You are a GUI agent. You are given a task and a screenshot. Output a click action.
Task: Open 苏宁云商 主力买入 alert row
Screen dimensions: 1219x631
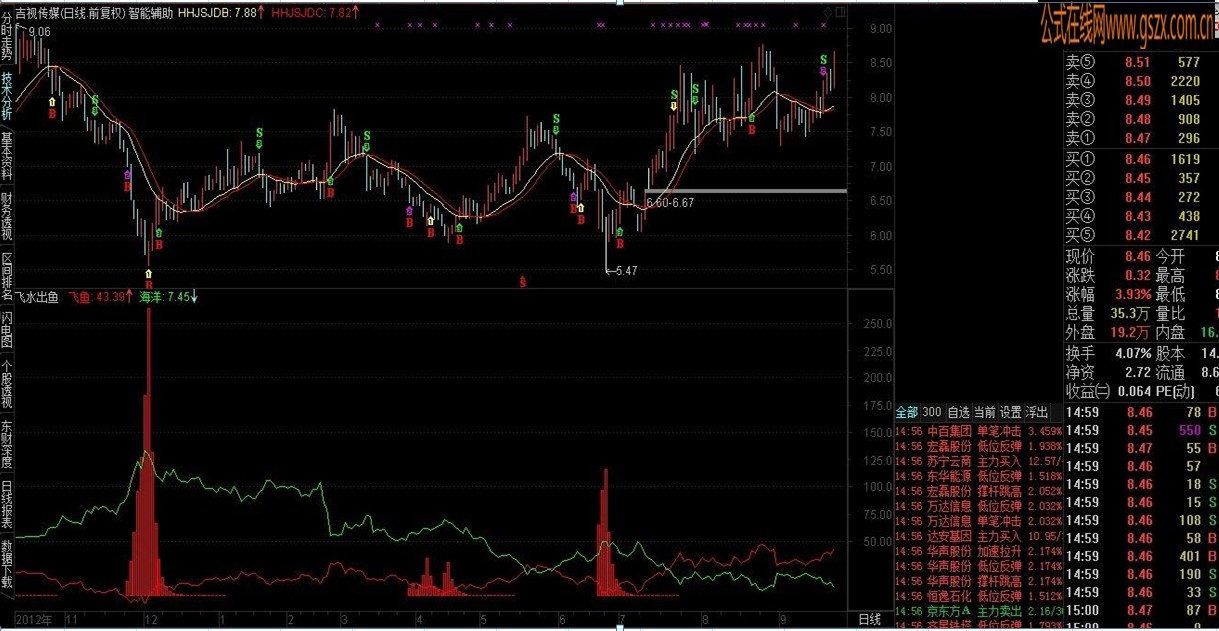coord(978,461)
